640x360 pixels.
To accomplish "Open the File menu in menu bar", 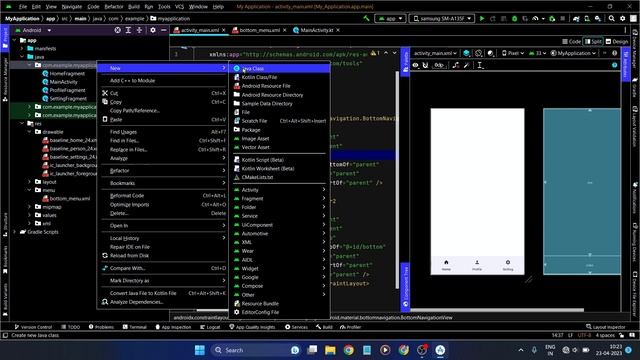I will [23, 7].
